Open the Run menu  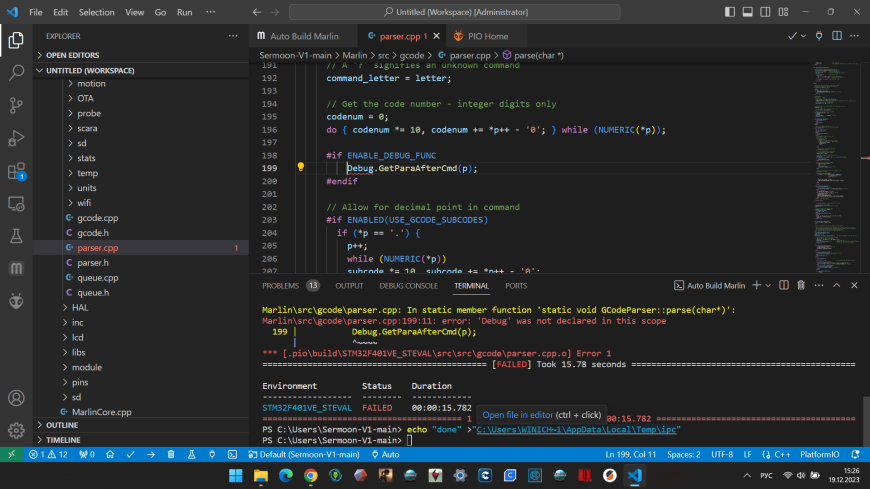point(184,12)
